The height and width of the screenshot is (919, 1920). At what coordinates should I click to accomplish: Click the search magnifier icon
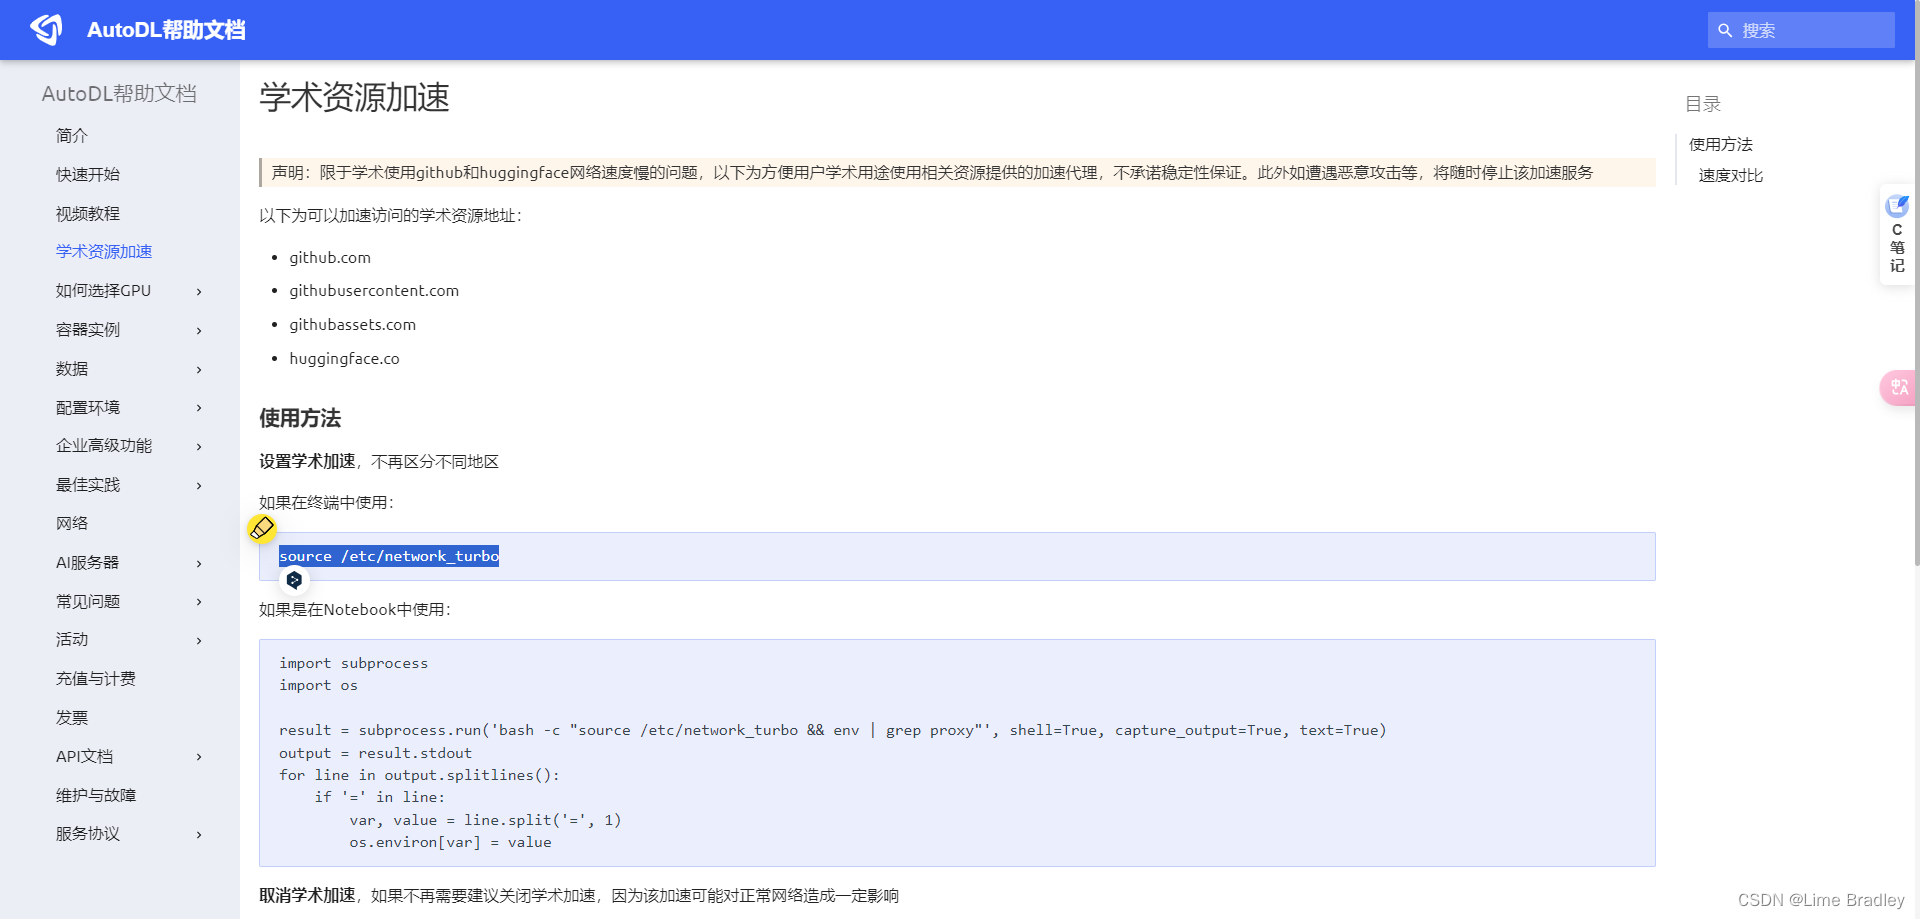click(x=1725, y=31)
